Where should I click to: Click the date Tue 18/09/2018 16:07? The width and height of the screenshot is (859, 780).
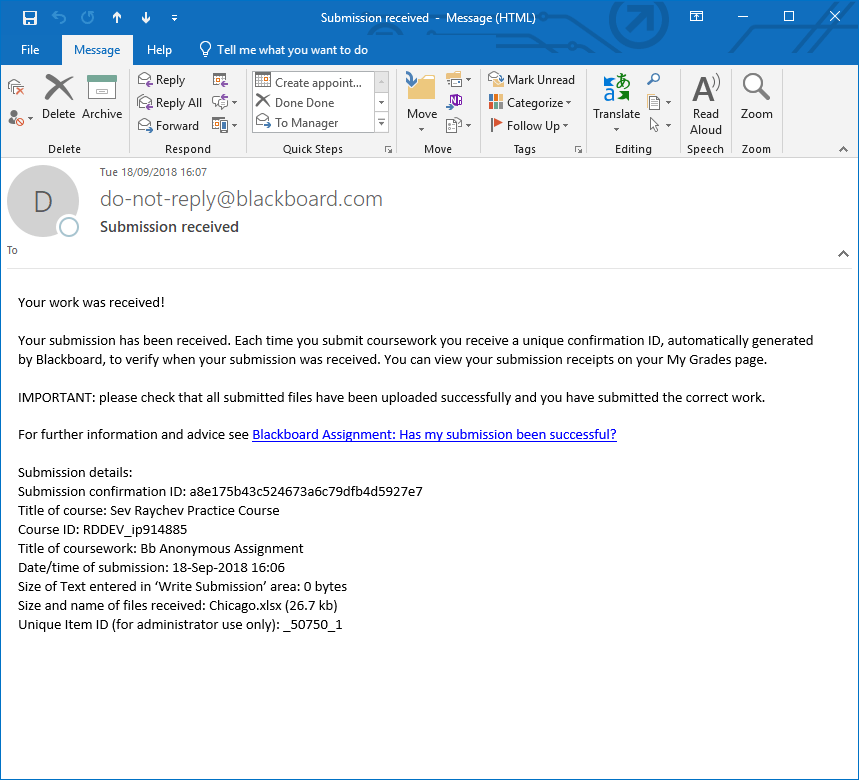pyautogui.click(x=153, y=172)
